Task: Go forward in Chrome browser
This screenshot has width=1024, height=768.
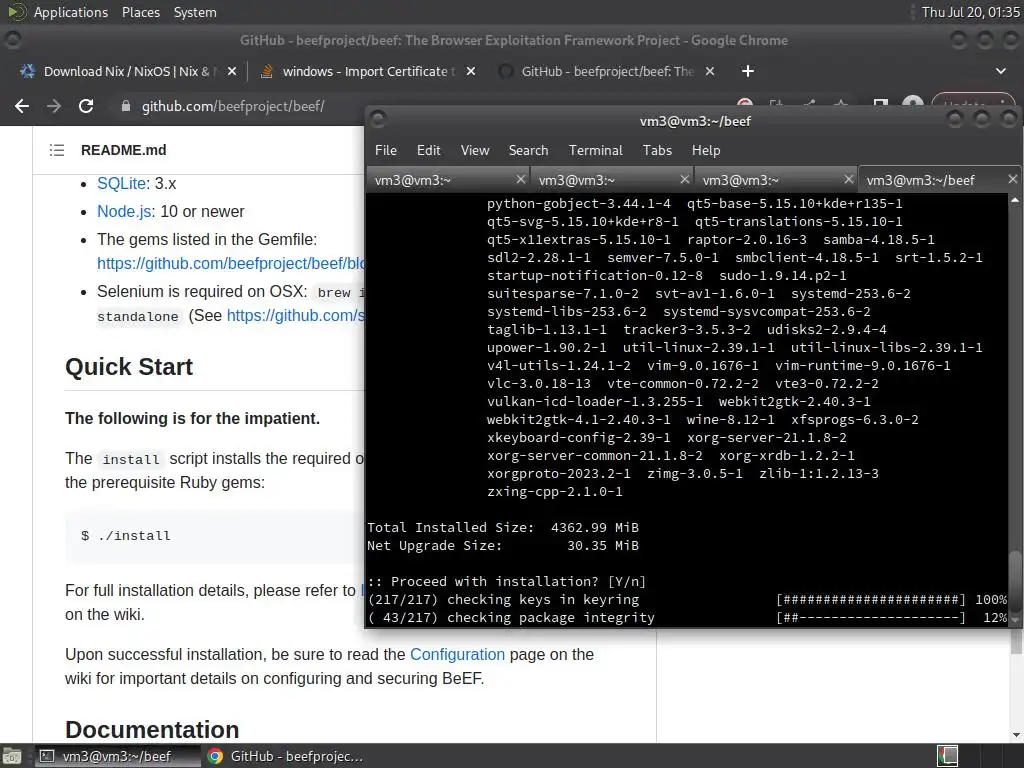Action: tap(54, 106)
